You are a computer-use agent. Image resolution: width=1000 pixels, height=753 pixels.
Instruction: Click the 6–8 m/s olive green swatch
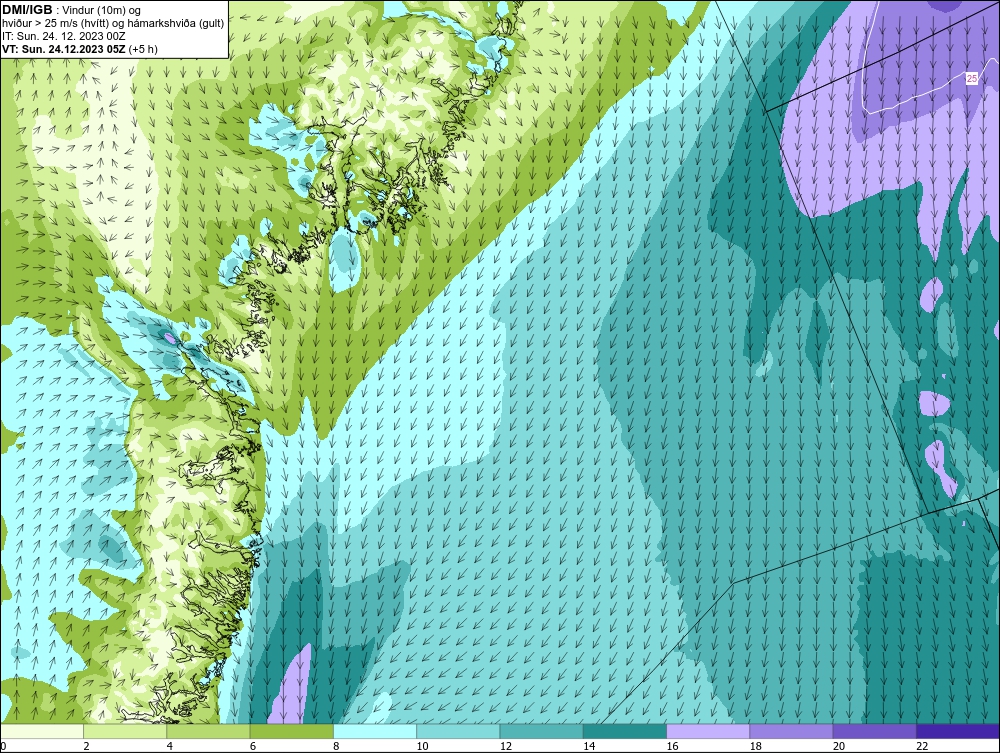pyautogui.click(x=291, y=731)
